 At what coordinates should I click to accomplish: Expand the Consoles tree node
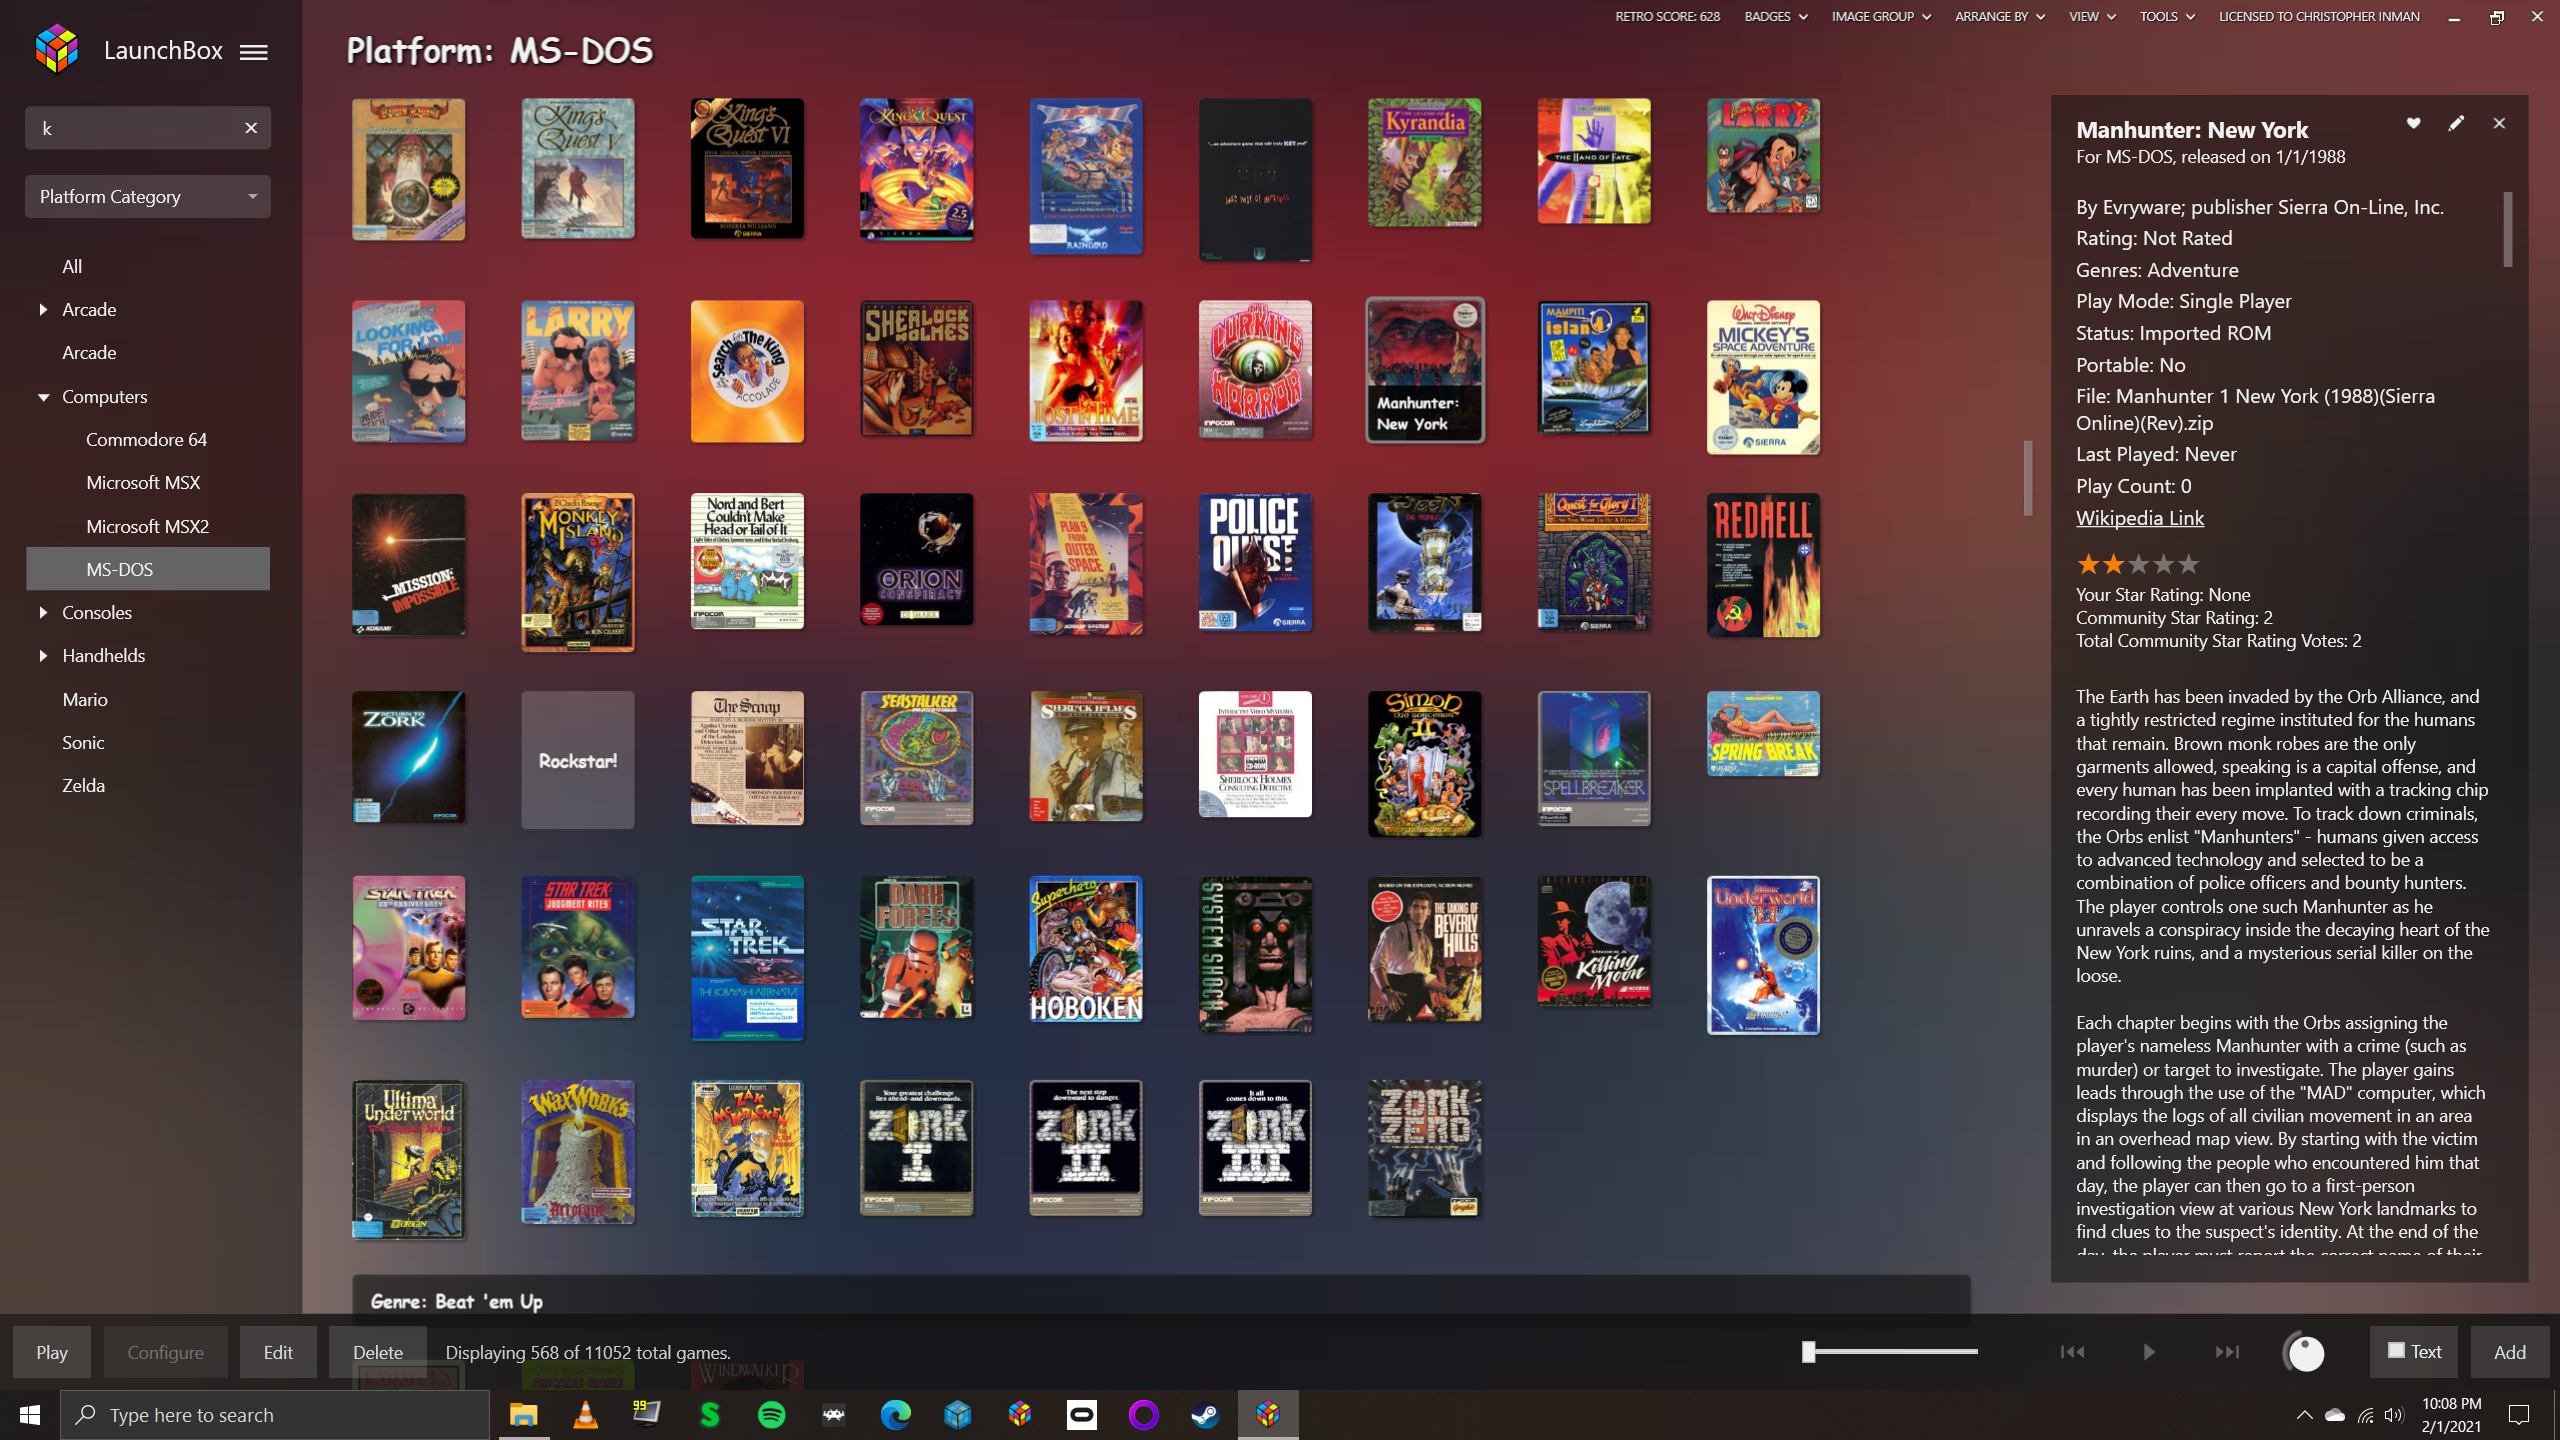click(x=43, y=613)
